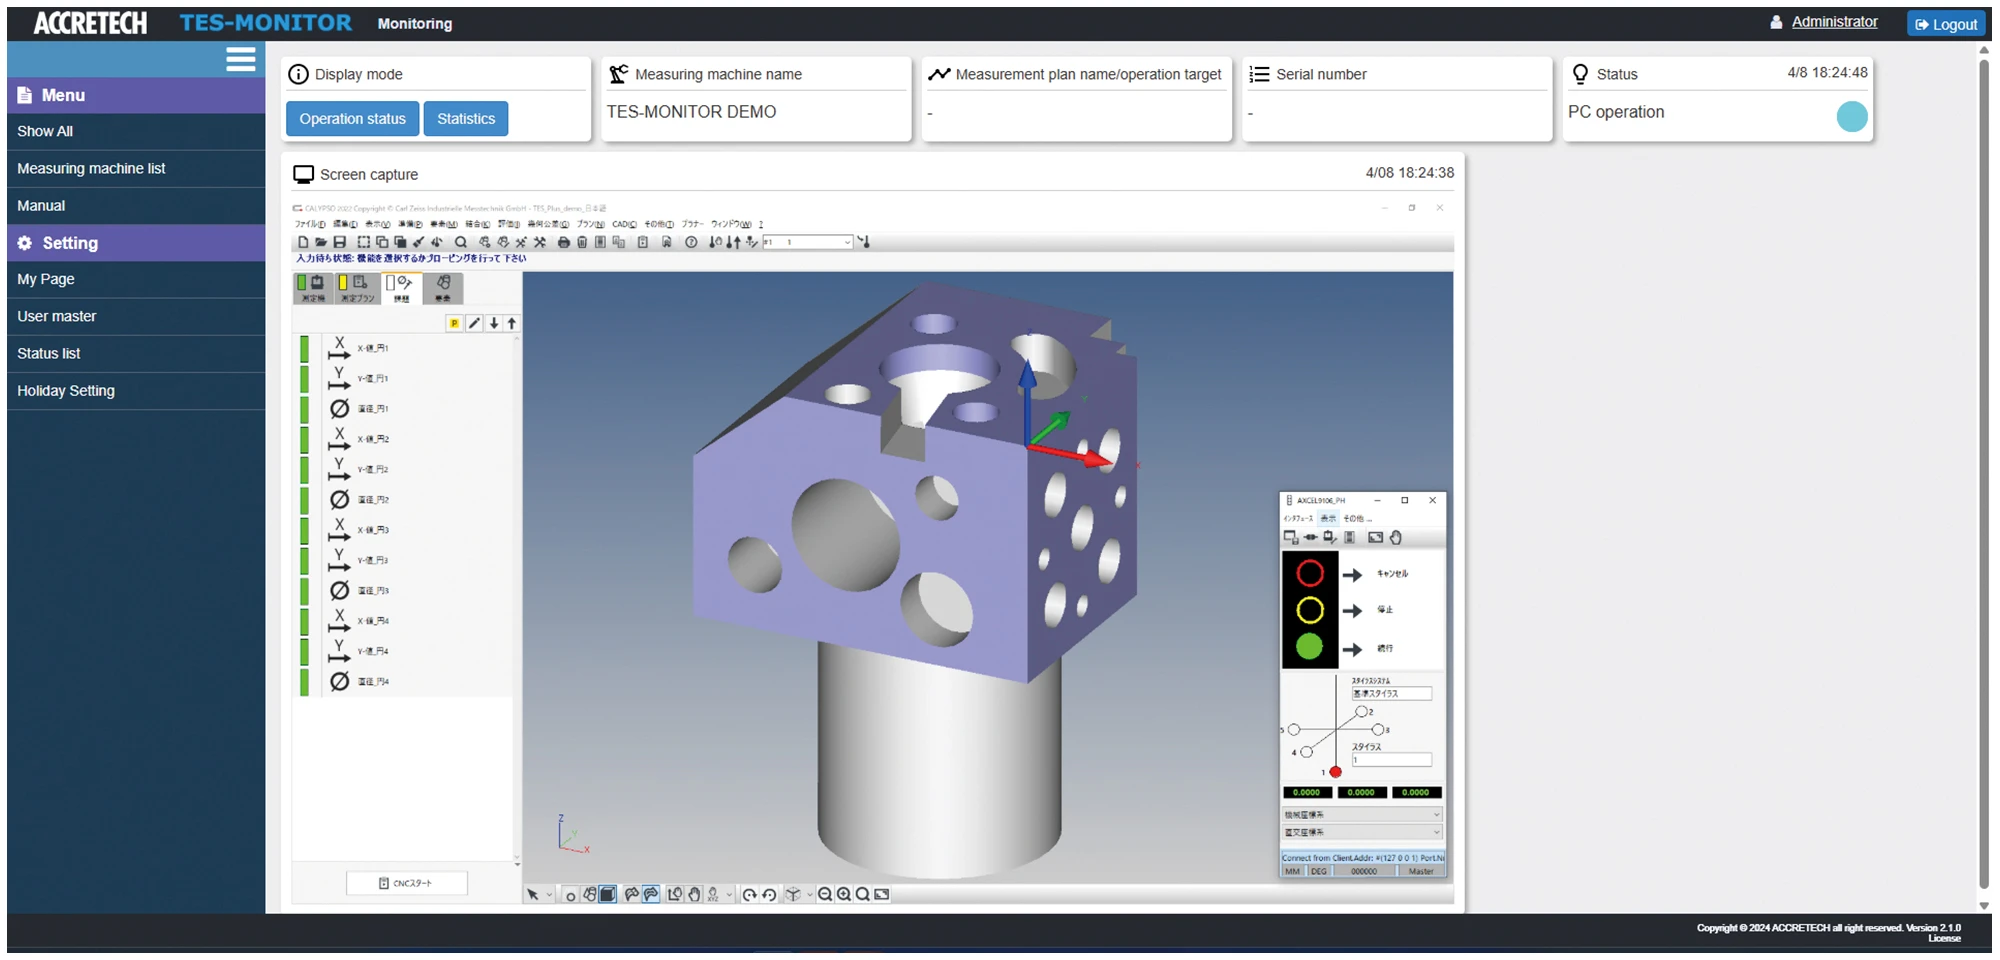Click the pan hand icon in bottom toolbar
Image resolution: width=2000 pixels, height=960 pixels.
[x=694, y=894]
